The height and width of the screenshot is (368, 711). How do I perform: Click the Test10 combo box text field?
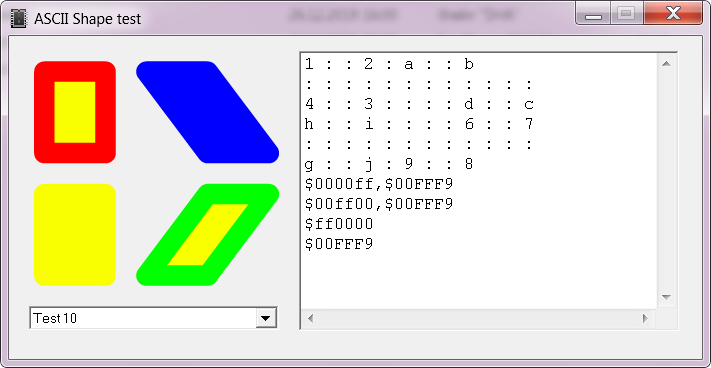[x=143, y=318]
